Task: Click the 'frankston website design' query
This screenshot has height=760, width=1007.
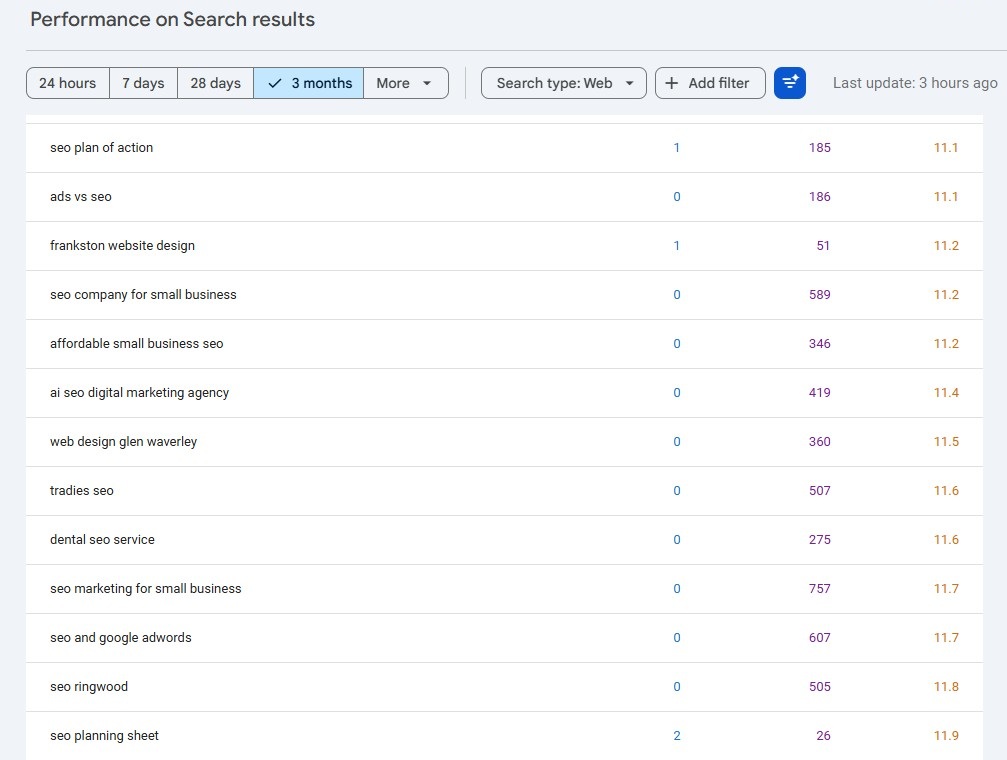Action: point(122,245)
